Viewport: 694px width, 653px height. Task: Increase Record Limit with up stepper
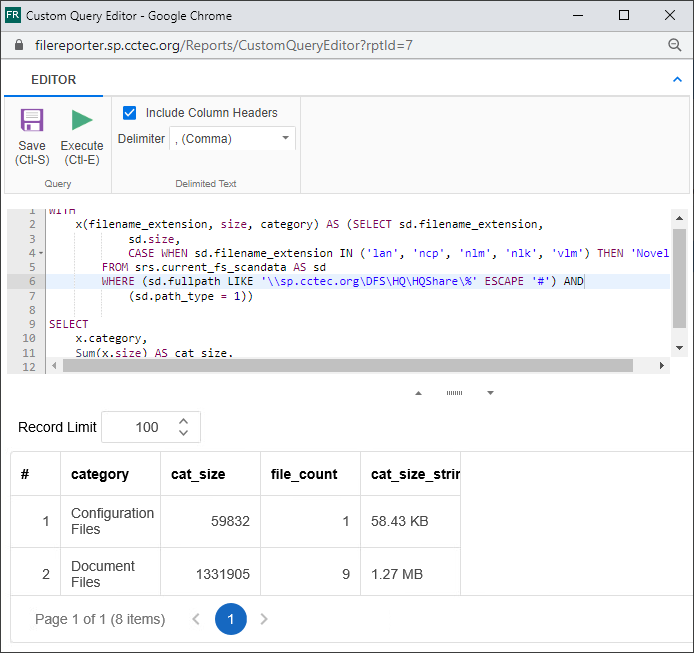[183, 421]
